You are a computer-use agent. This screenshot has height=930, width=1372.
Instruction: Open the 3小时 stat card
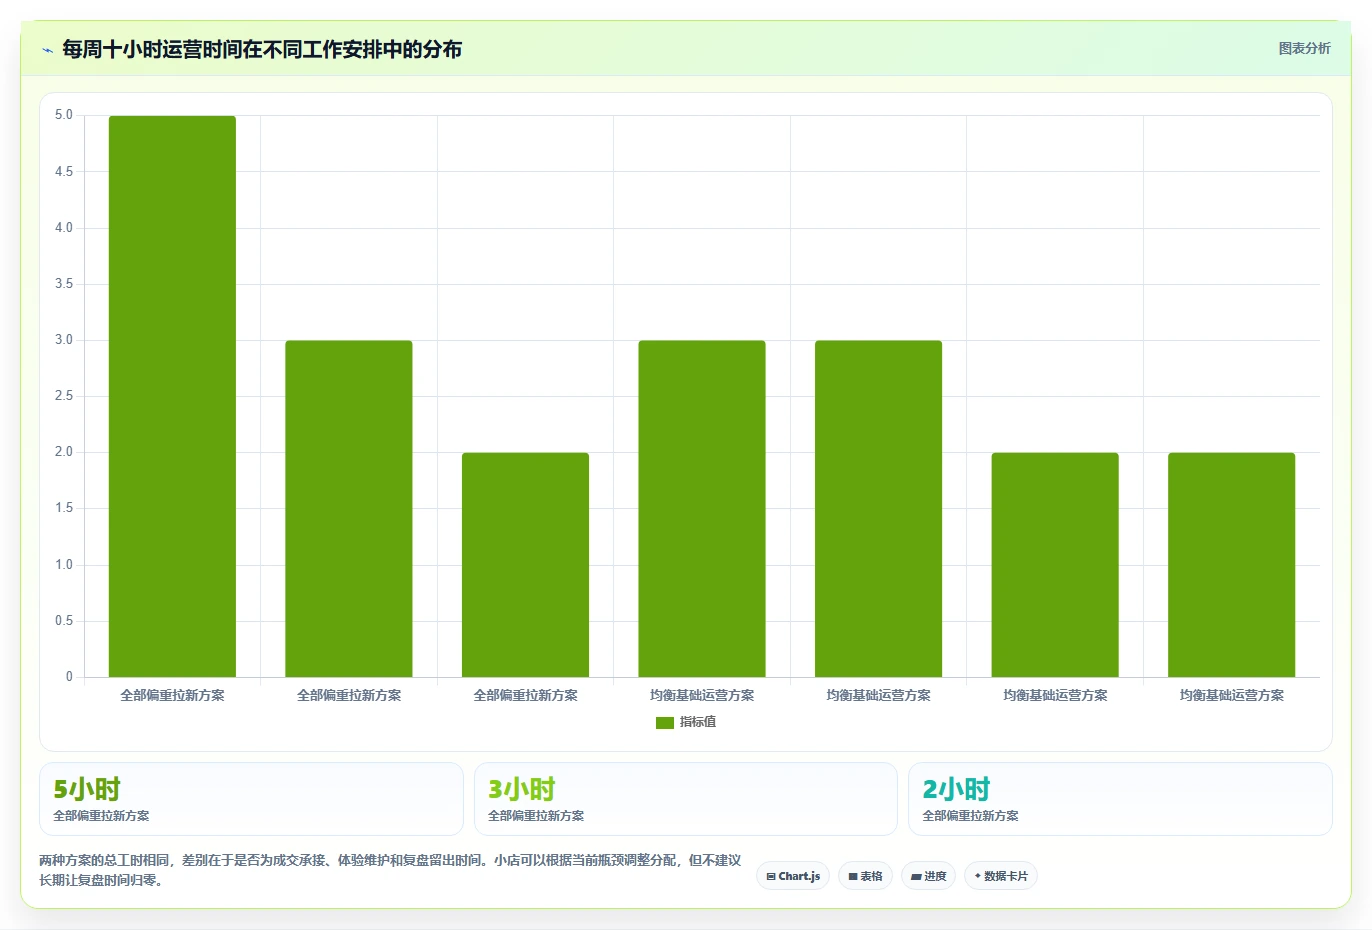(685, 799)
